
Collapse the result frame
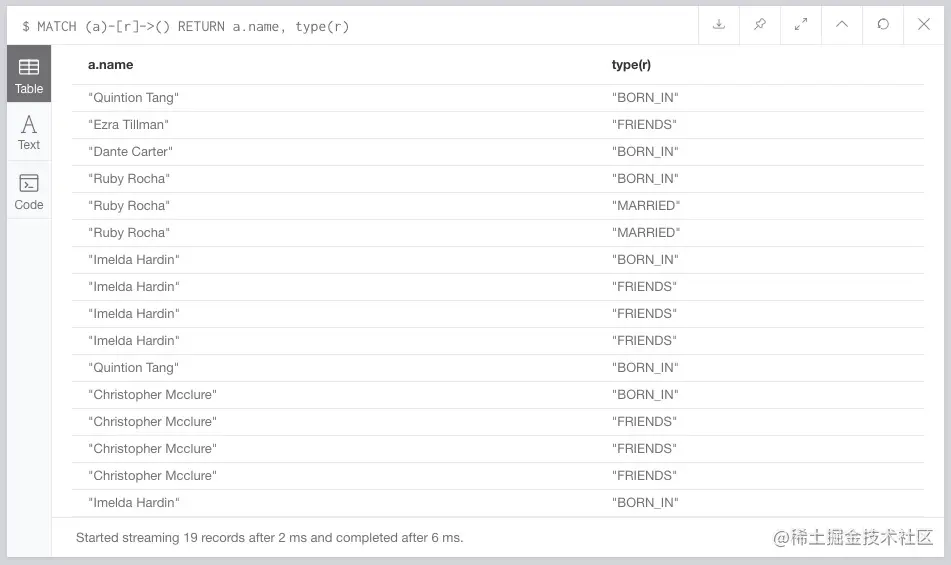coord(842,25)
